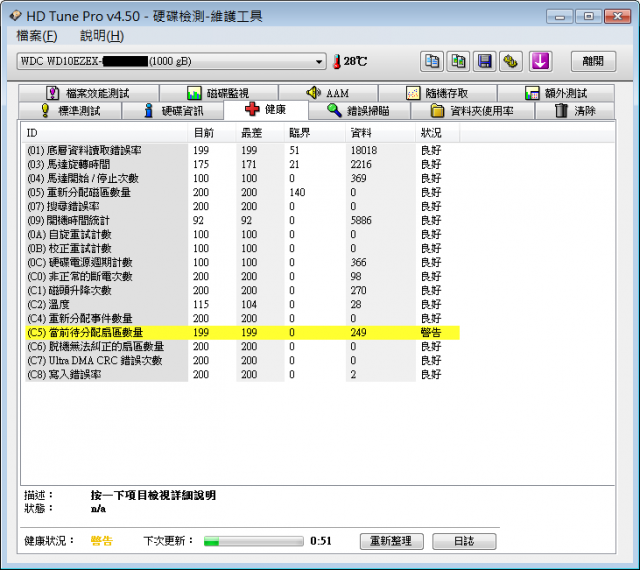
Task: Click the 警告 status in the C5 row
Action: pyautogui.click(x=431, y=332)
